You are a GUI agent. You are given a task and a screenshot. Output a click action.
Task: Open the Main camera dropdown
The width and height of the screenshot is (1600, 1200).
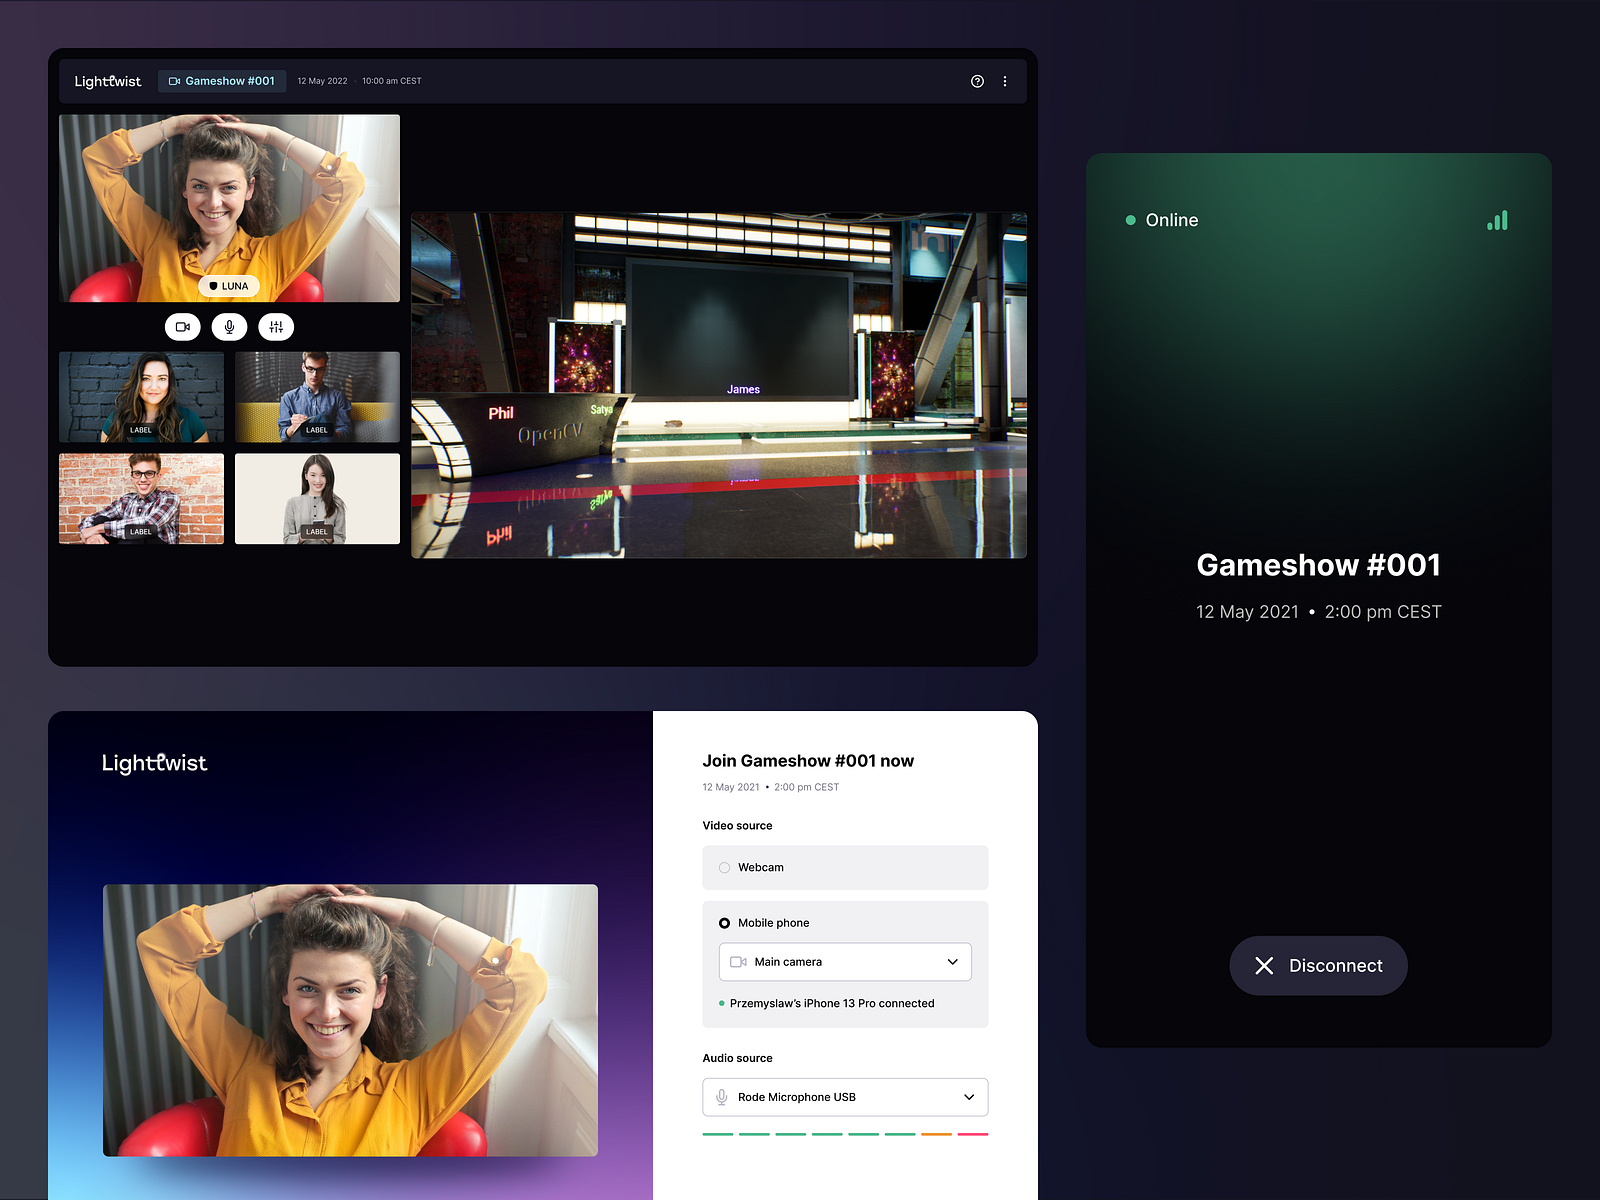click(x=952, y=961)
